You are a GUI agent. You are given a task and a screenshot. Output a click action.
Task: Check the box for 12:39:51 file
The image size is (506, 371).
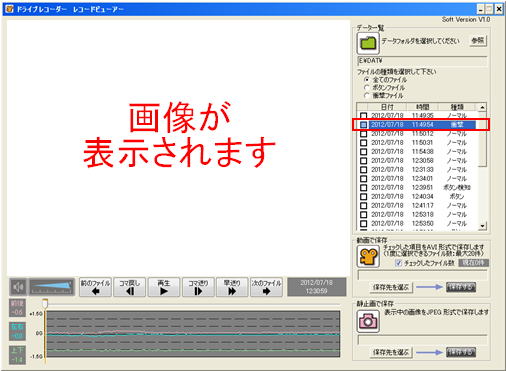pos(364,188)
